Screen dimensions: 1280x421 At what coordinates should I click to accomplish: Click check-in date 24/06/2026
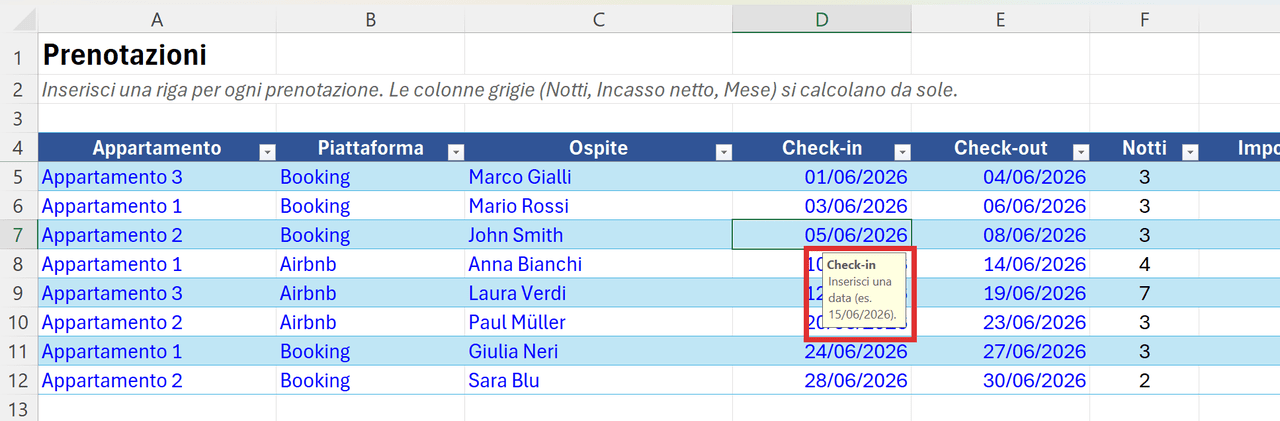[822, 351]
